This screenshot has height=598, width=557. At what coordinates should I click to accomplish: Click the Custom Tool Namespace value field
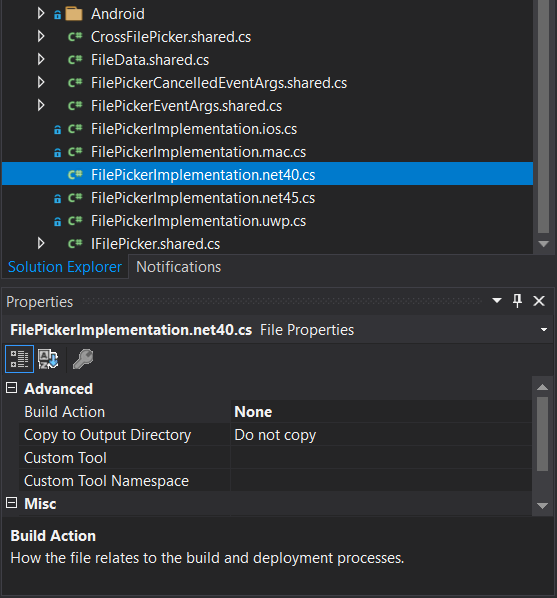(381, 481)
